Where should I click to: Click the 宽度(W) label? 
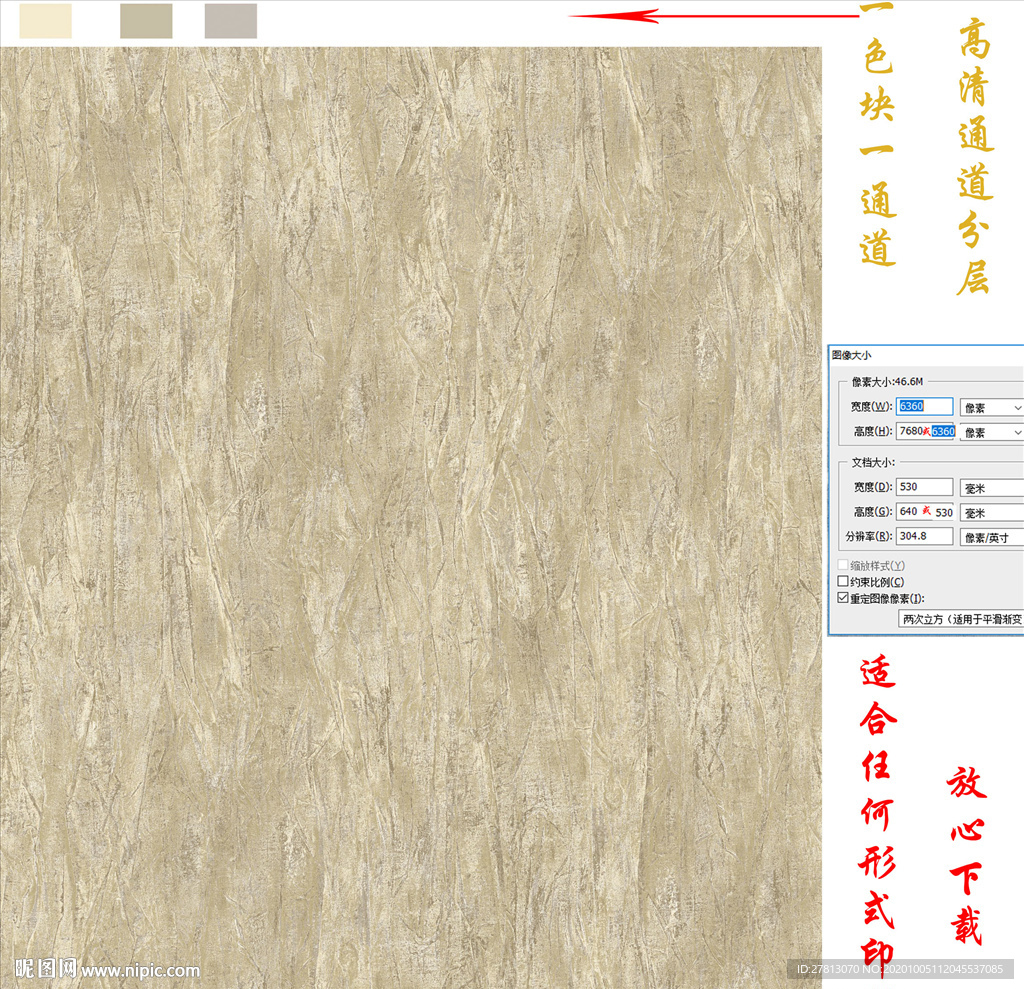871,406
